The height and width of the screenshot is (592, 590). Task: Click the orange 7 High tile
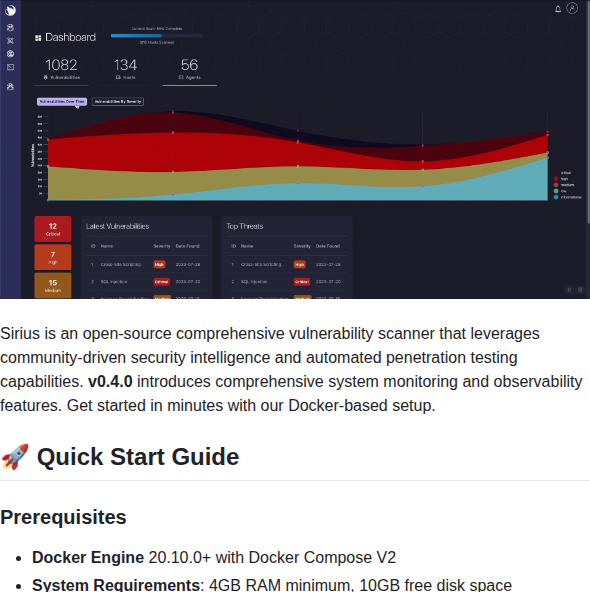(x=53, y=257)
